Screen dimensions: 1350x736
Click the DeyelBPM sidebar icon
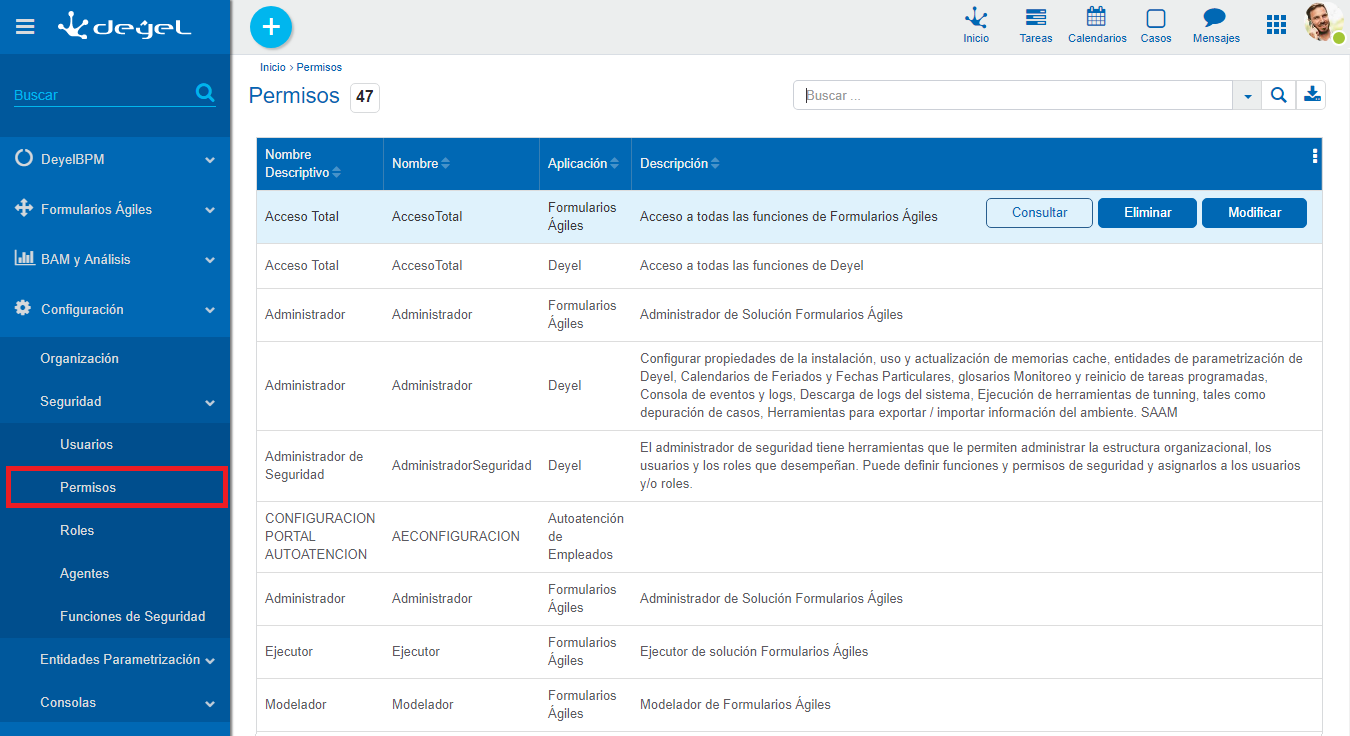pos(24,159)
